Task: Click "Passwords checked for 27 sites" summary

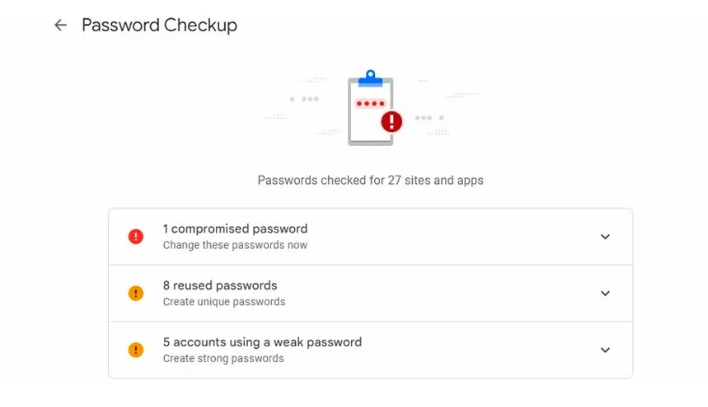Action: pos(370,181)
